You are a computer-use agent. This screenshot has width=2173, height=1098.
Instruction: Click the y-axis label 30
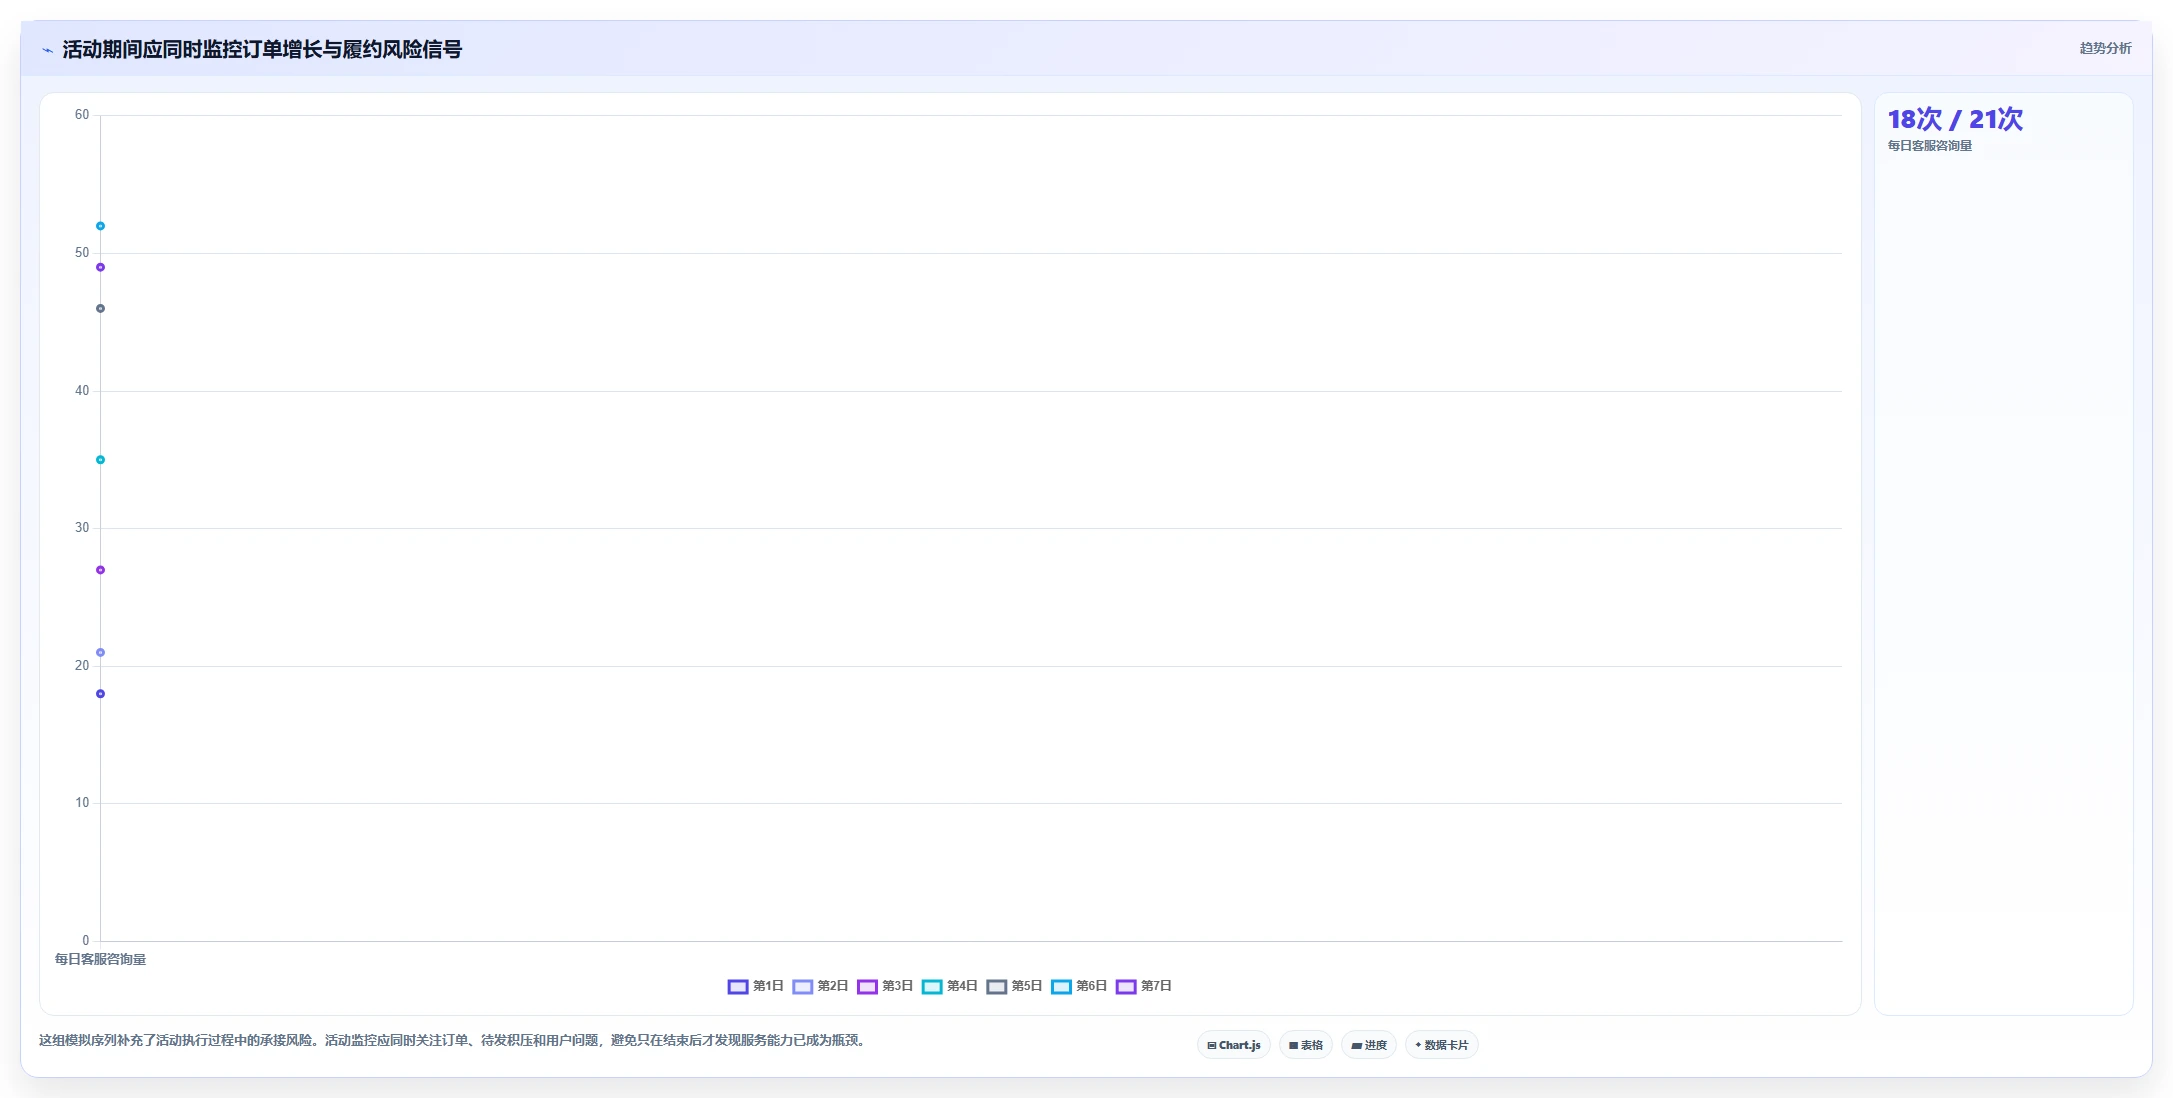[x=82, y=528]
